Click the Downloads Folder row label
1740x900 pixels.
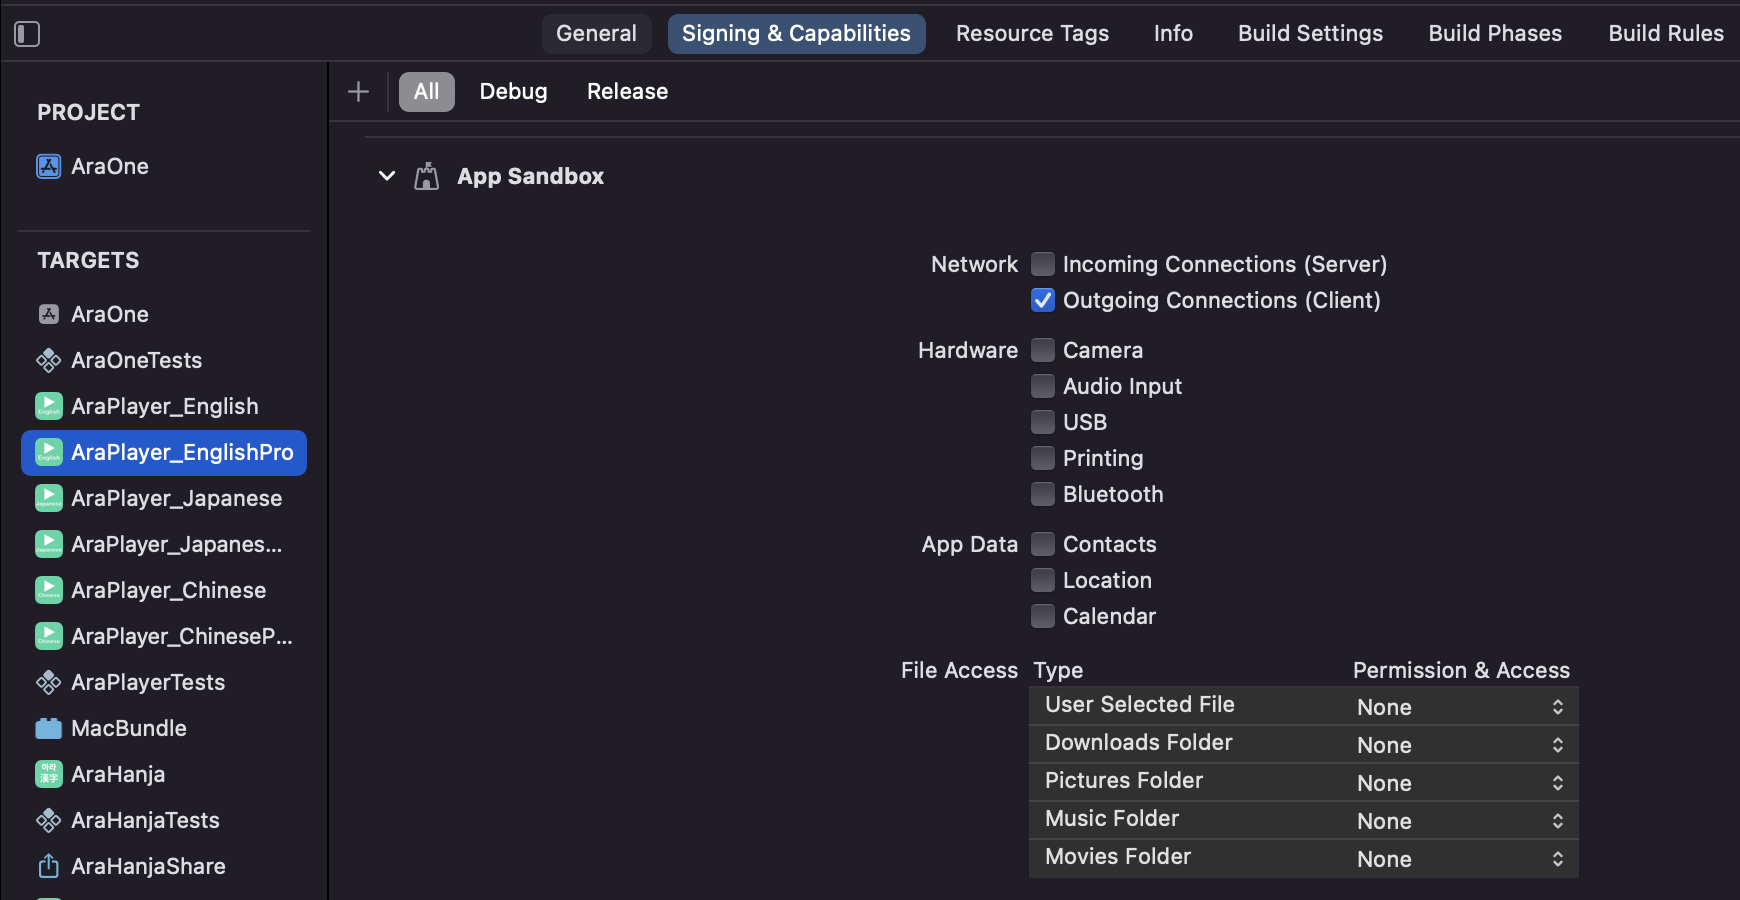click(x=1138, y=743)
